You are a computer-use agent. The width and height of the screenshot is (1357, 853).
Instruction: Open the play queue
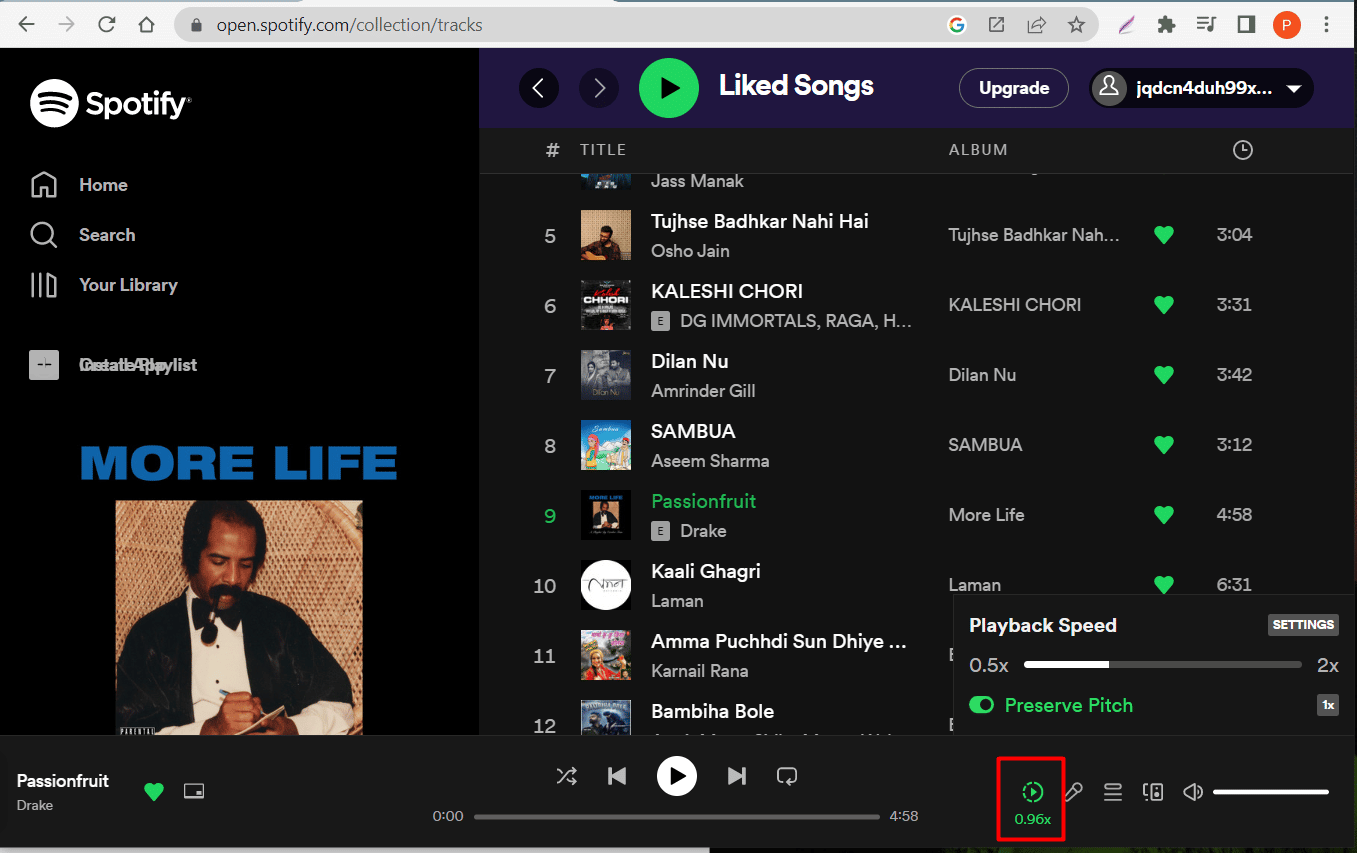pyautogui.click(x=1113, y=791)
